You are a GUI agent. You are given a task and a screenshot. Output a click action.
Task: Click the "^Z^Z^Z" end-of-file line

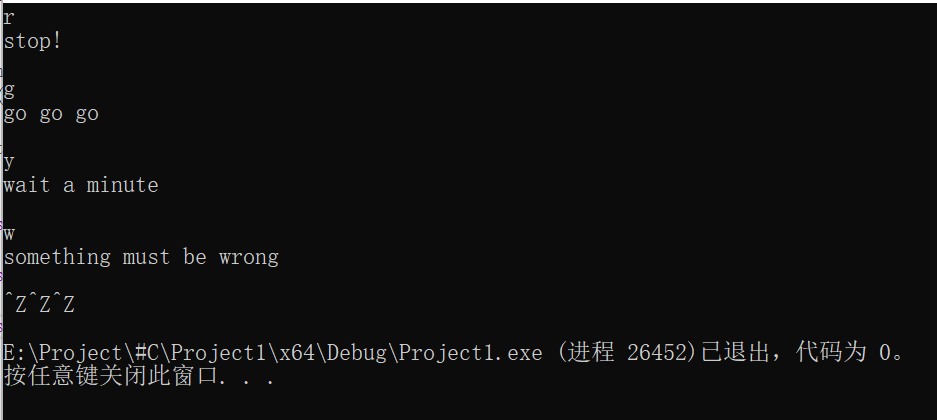pos(39,305)
